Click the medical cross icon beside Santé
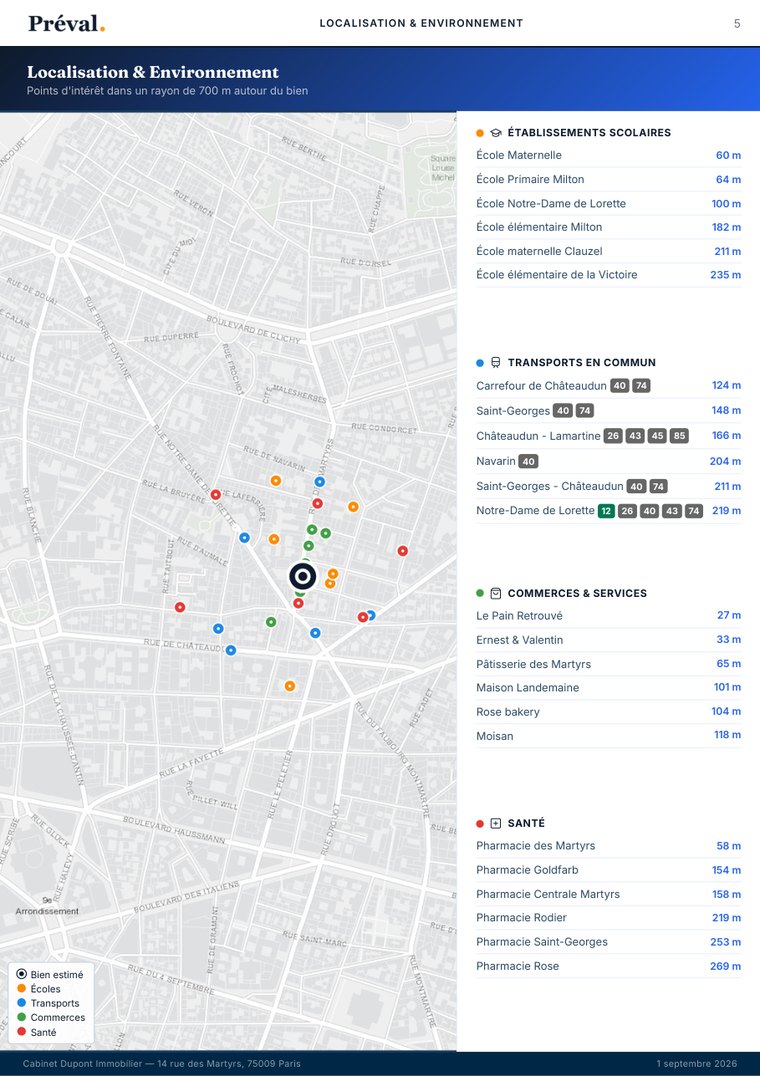This screenshot has width=760, height=1076. (496, 823)
